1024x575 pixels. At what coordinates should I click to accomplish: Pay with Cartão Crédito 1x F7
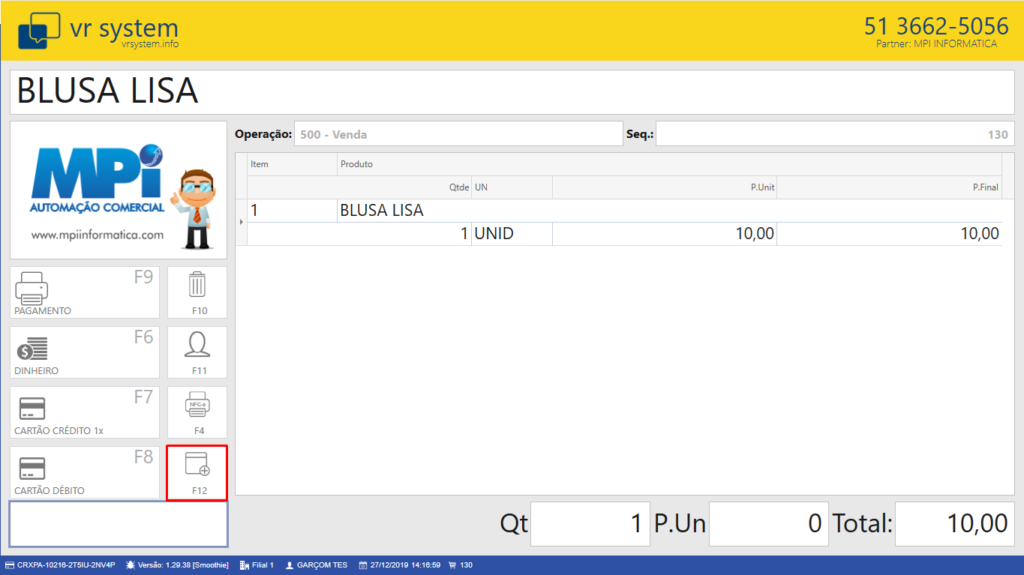click(x=85, y=412)
